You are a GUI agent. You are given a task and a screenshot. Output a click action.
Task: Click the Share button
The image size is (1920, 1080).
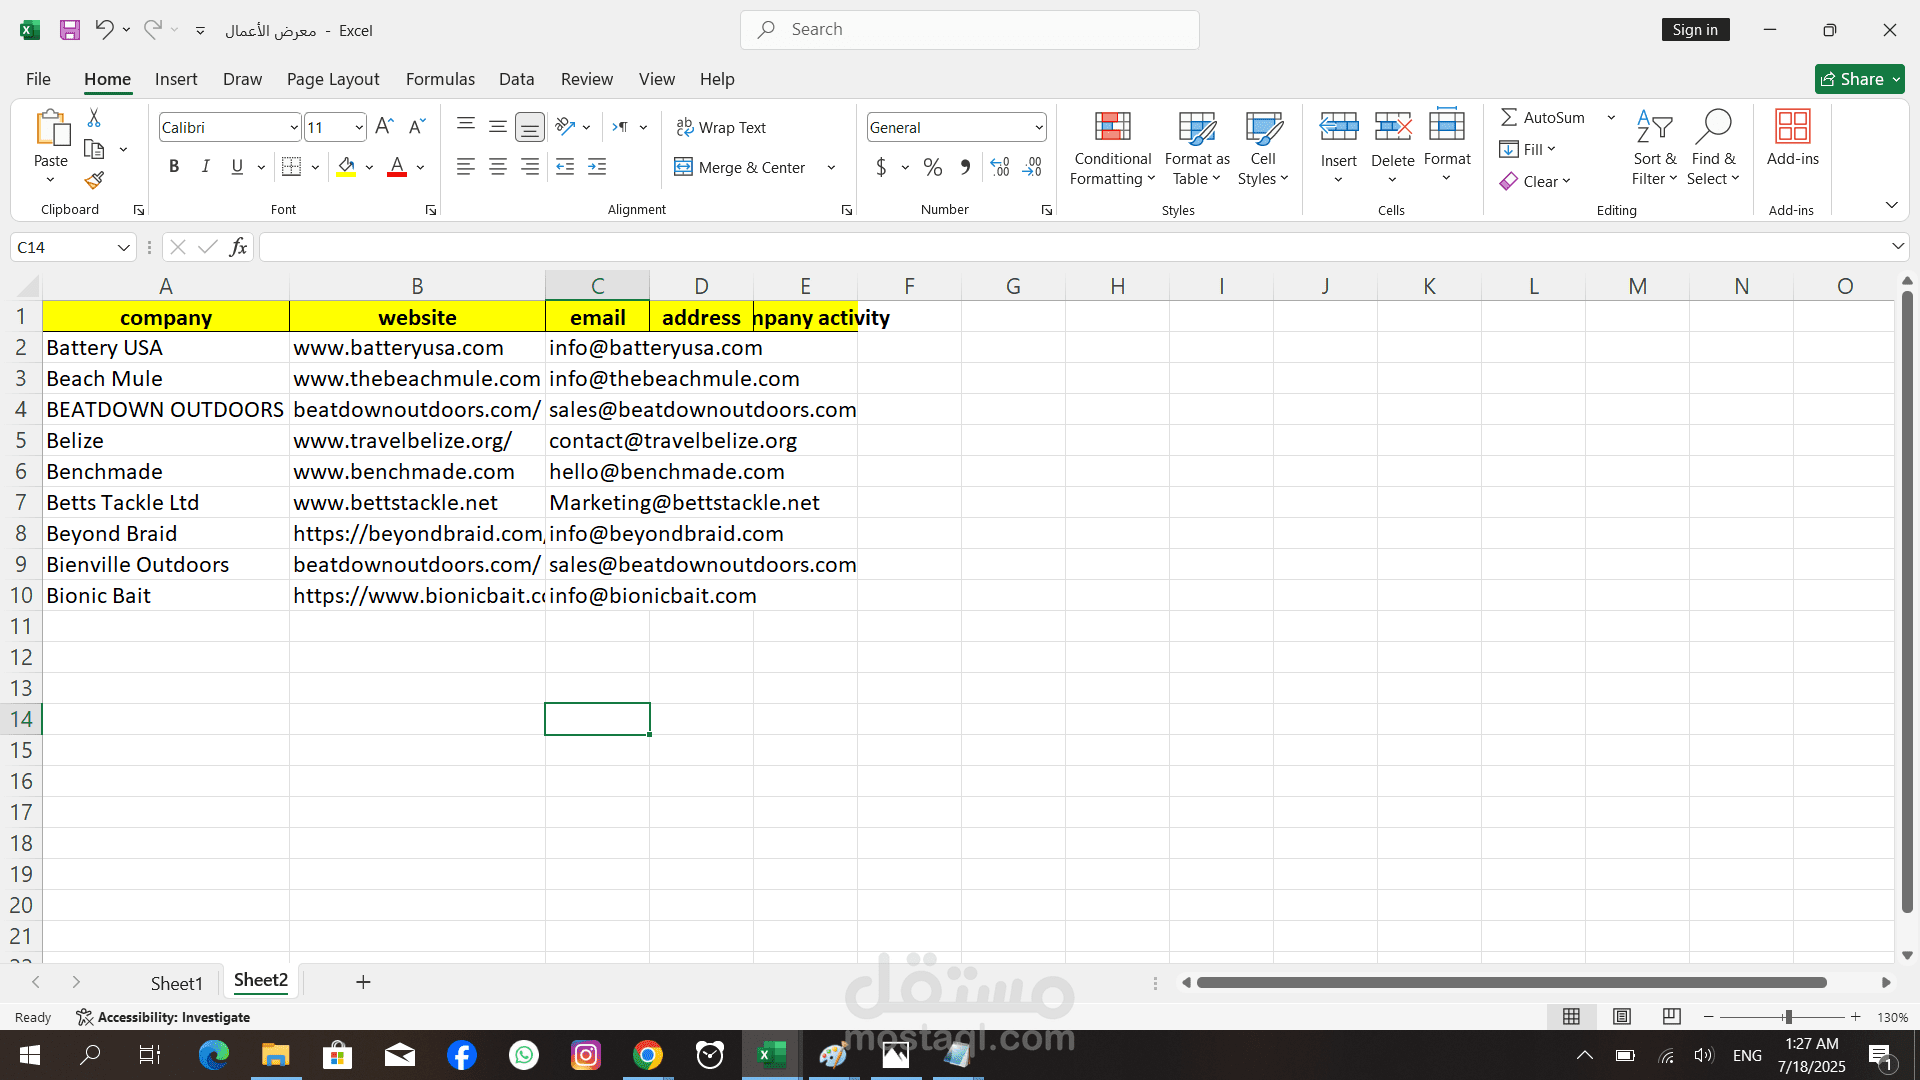(x=1859, y=79)
